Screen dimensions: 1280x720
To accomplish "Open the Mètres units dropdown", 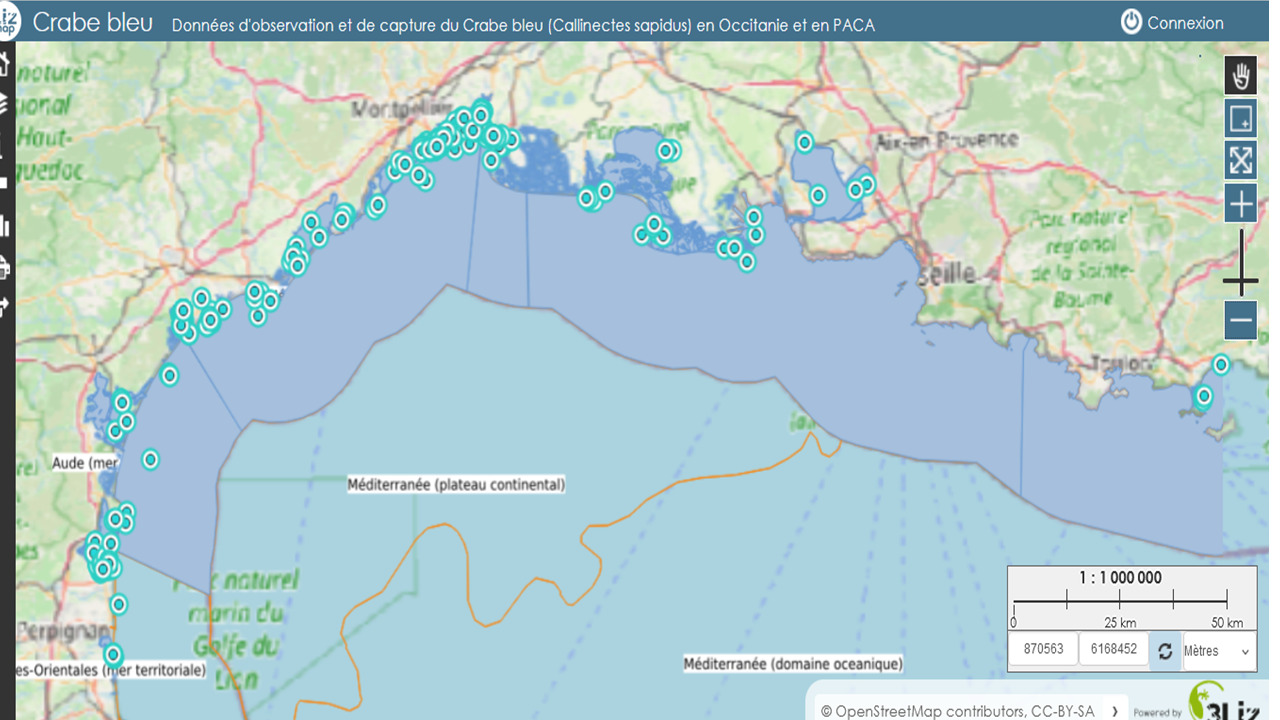I will [x=1219, y=650].
